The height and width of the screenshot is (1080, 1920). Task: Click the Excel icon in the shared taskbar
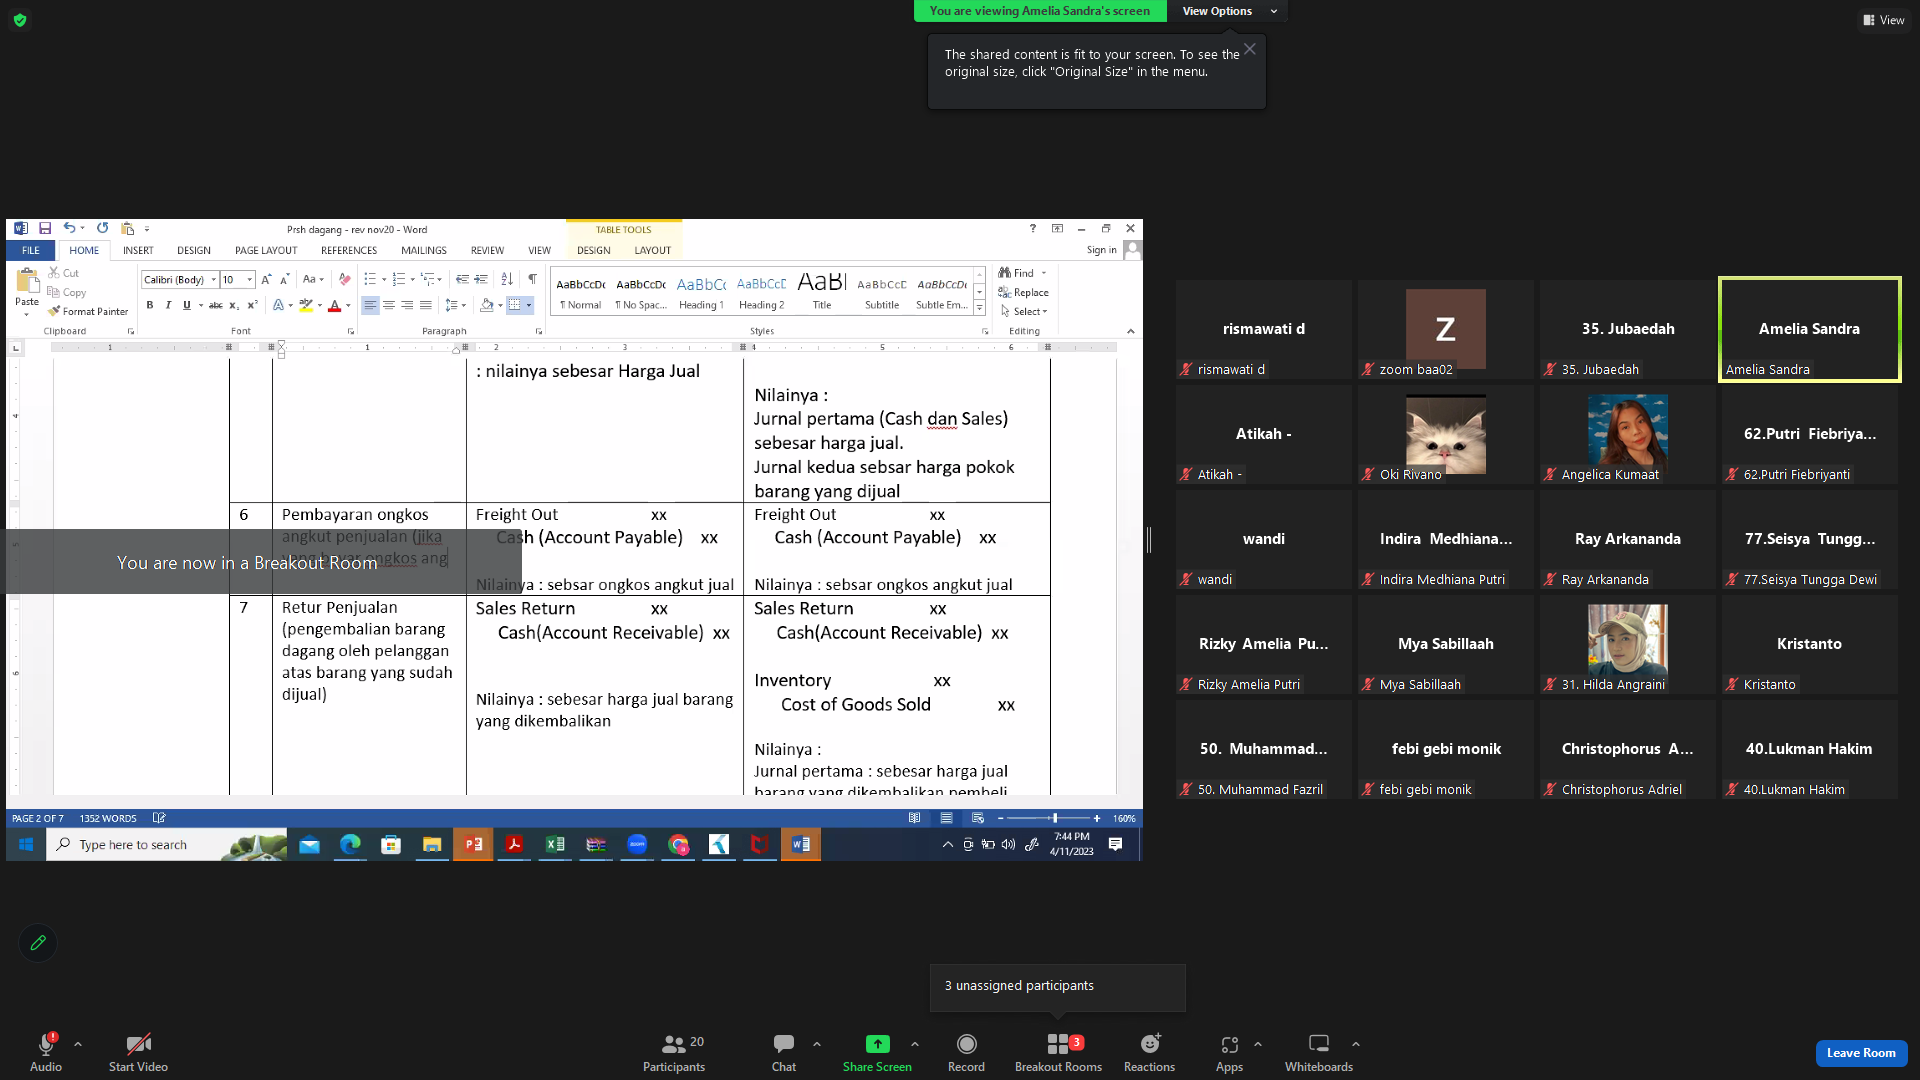pos(555,844)
